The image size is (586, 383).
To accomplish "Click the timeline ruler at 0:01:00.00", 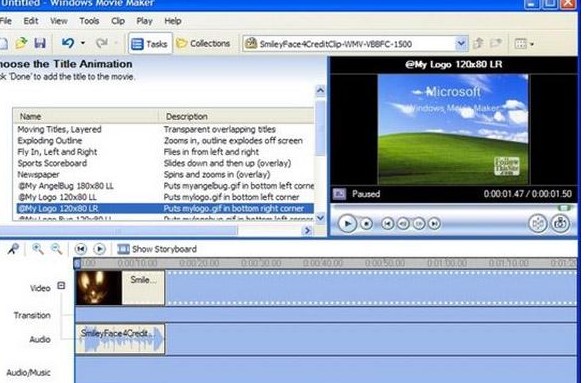I will (447, 263).
